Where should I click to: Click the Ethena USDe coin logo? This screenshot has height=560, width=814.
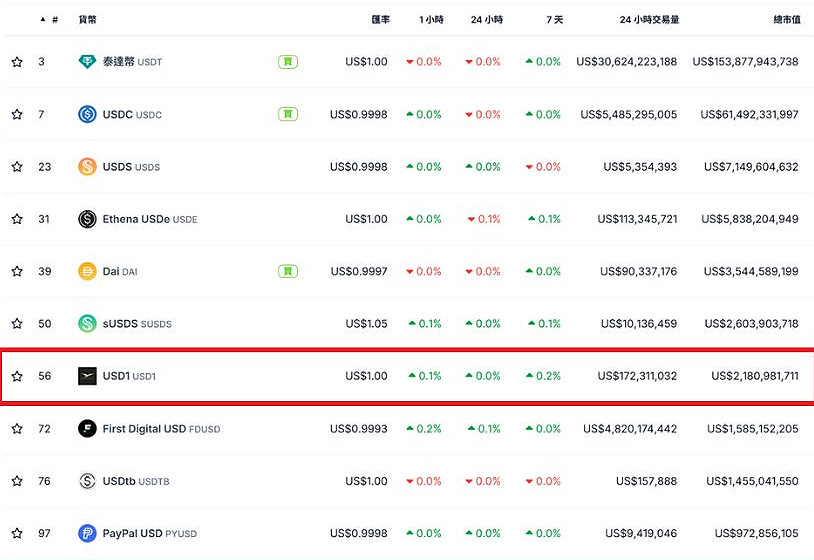(88, 219)
